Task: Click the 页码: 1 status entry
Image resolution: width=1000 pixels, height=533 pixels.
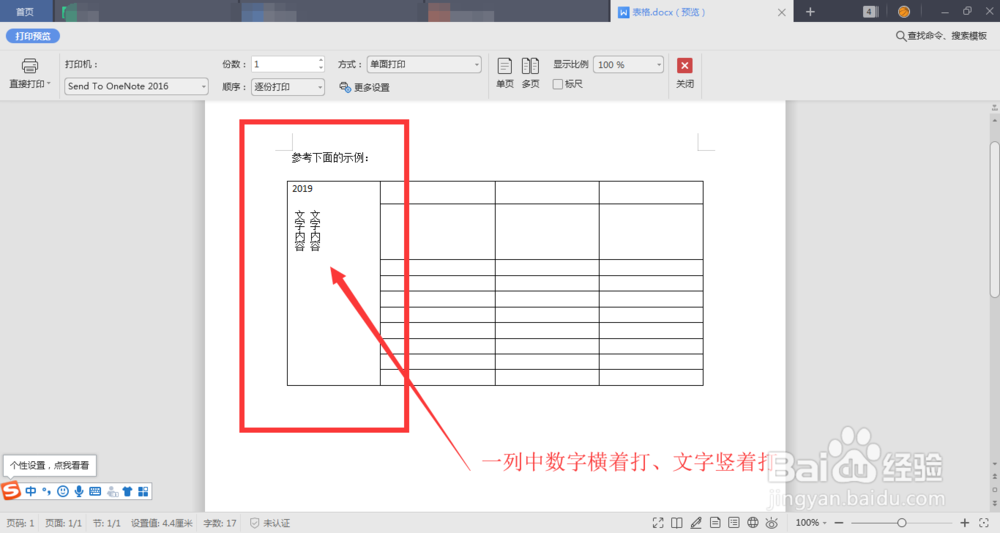Action: click(18, 523)
